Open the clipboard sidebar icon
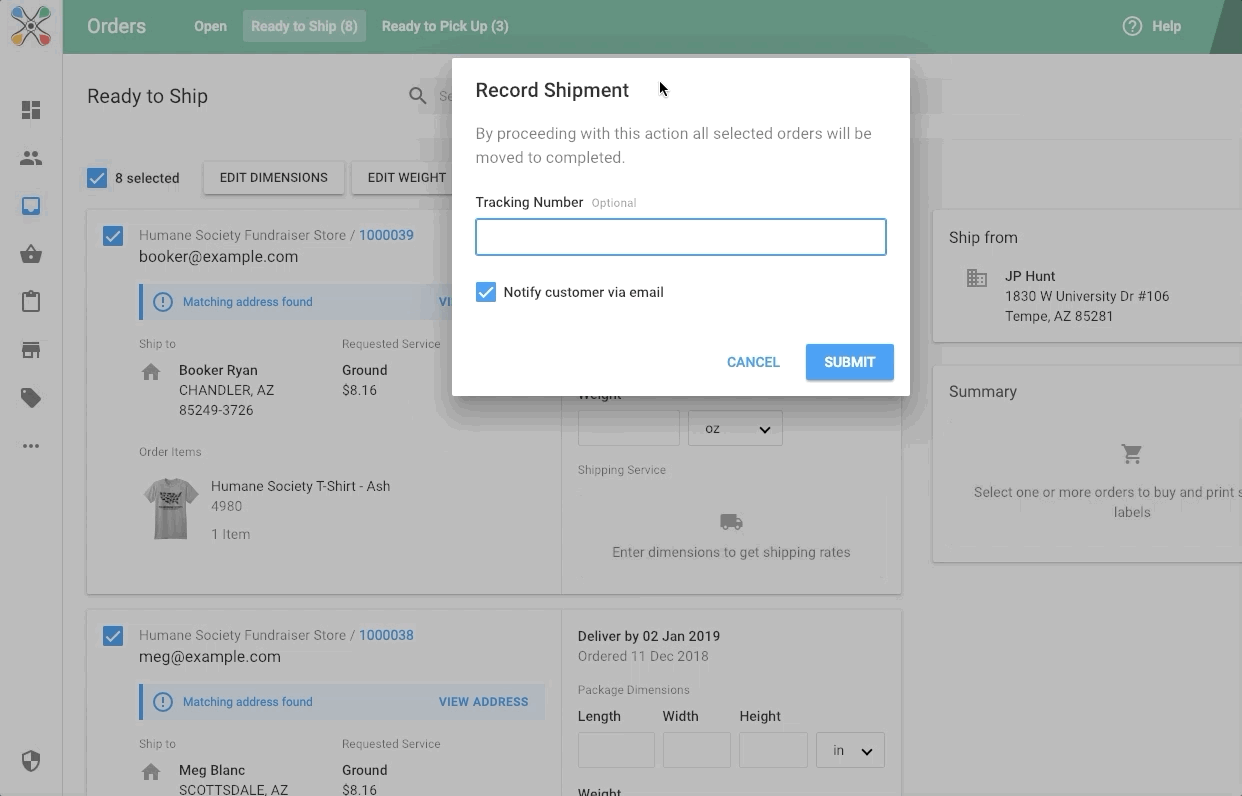 [31, 302]
